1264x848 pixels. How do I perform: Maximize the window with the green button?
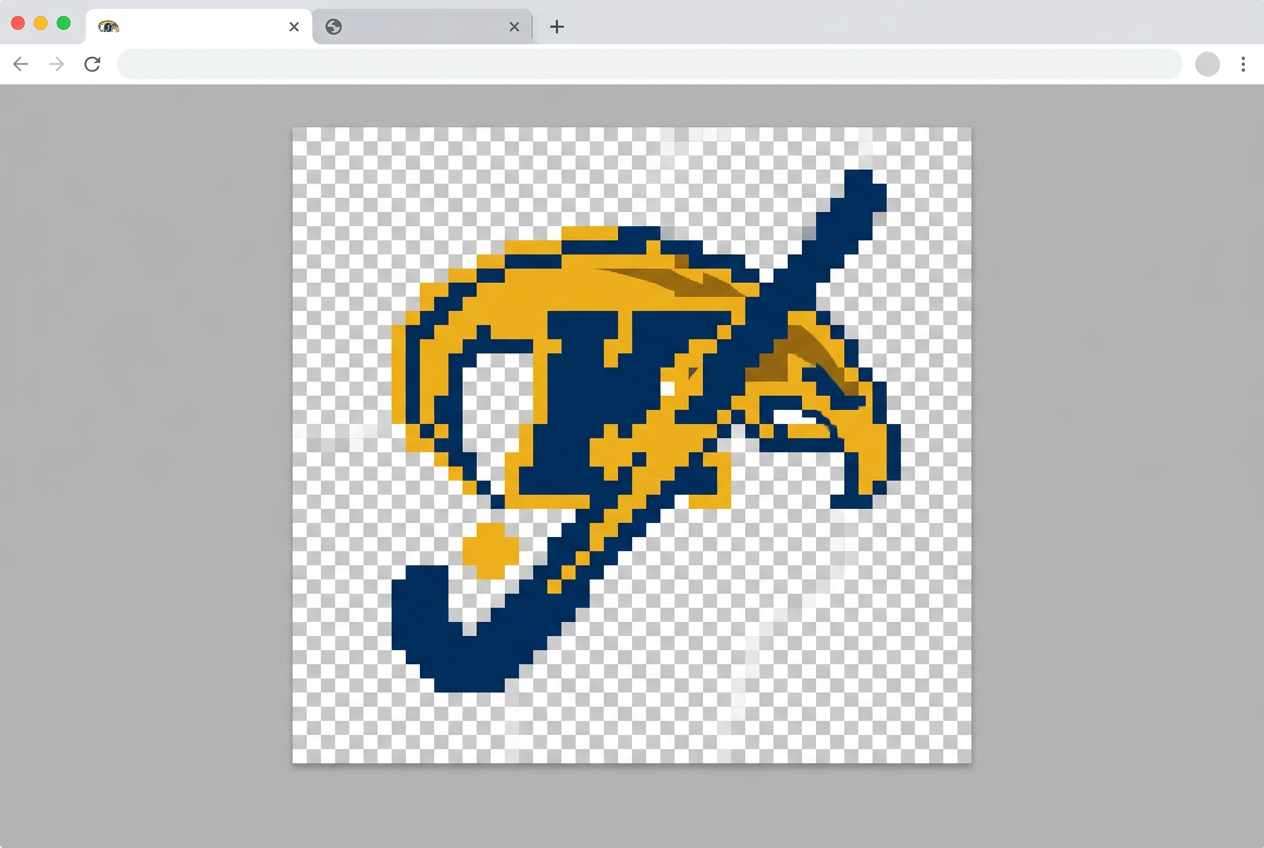64,23
